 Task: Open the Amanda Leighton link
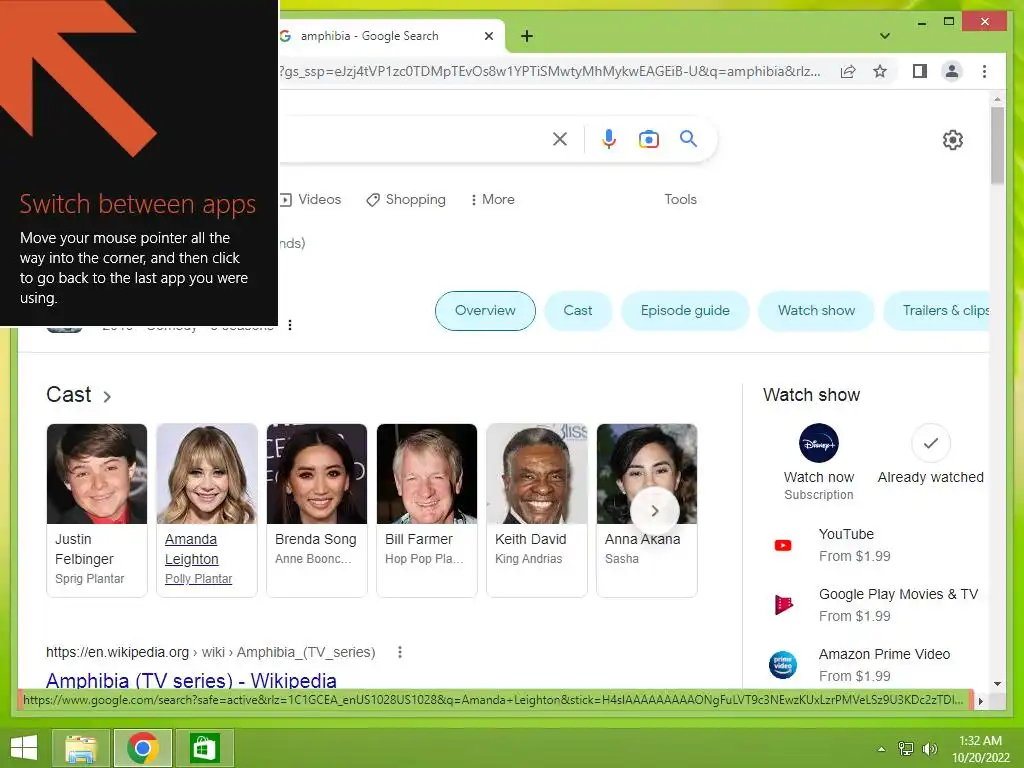tap(191, 549)
